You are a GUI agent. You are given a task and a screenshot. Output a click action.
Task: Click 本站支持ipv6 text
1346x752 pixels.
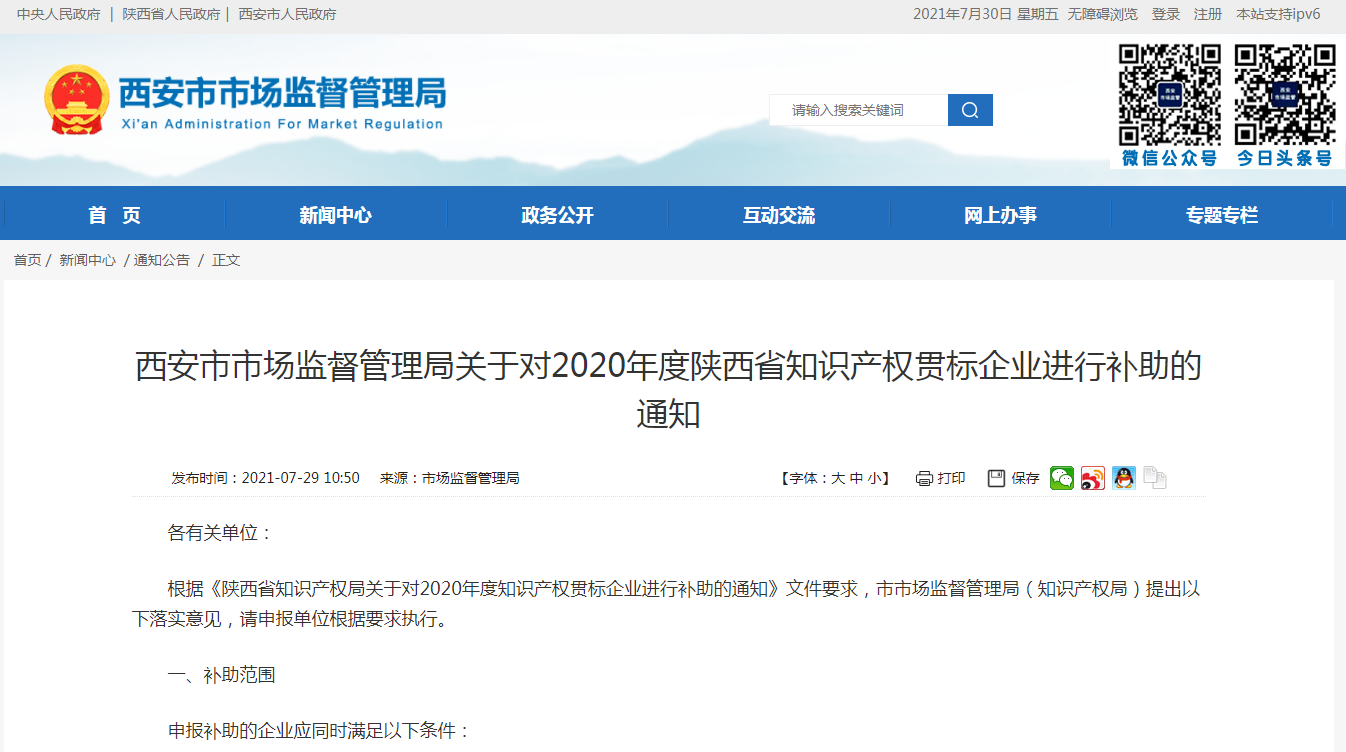click(1278, 14)
